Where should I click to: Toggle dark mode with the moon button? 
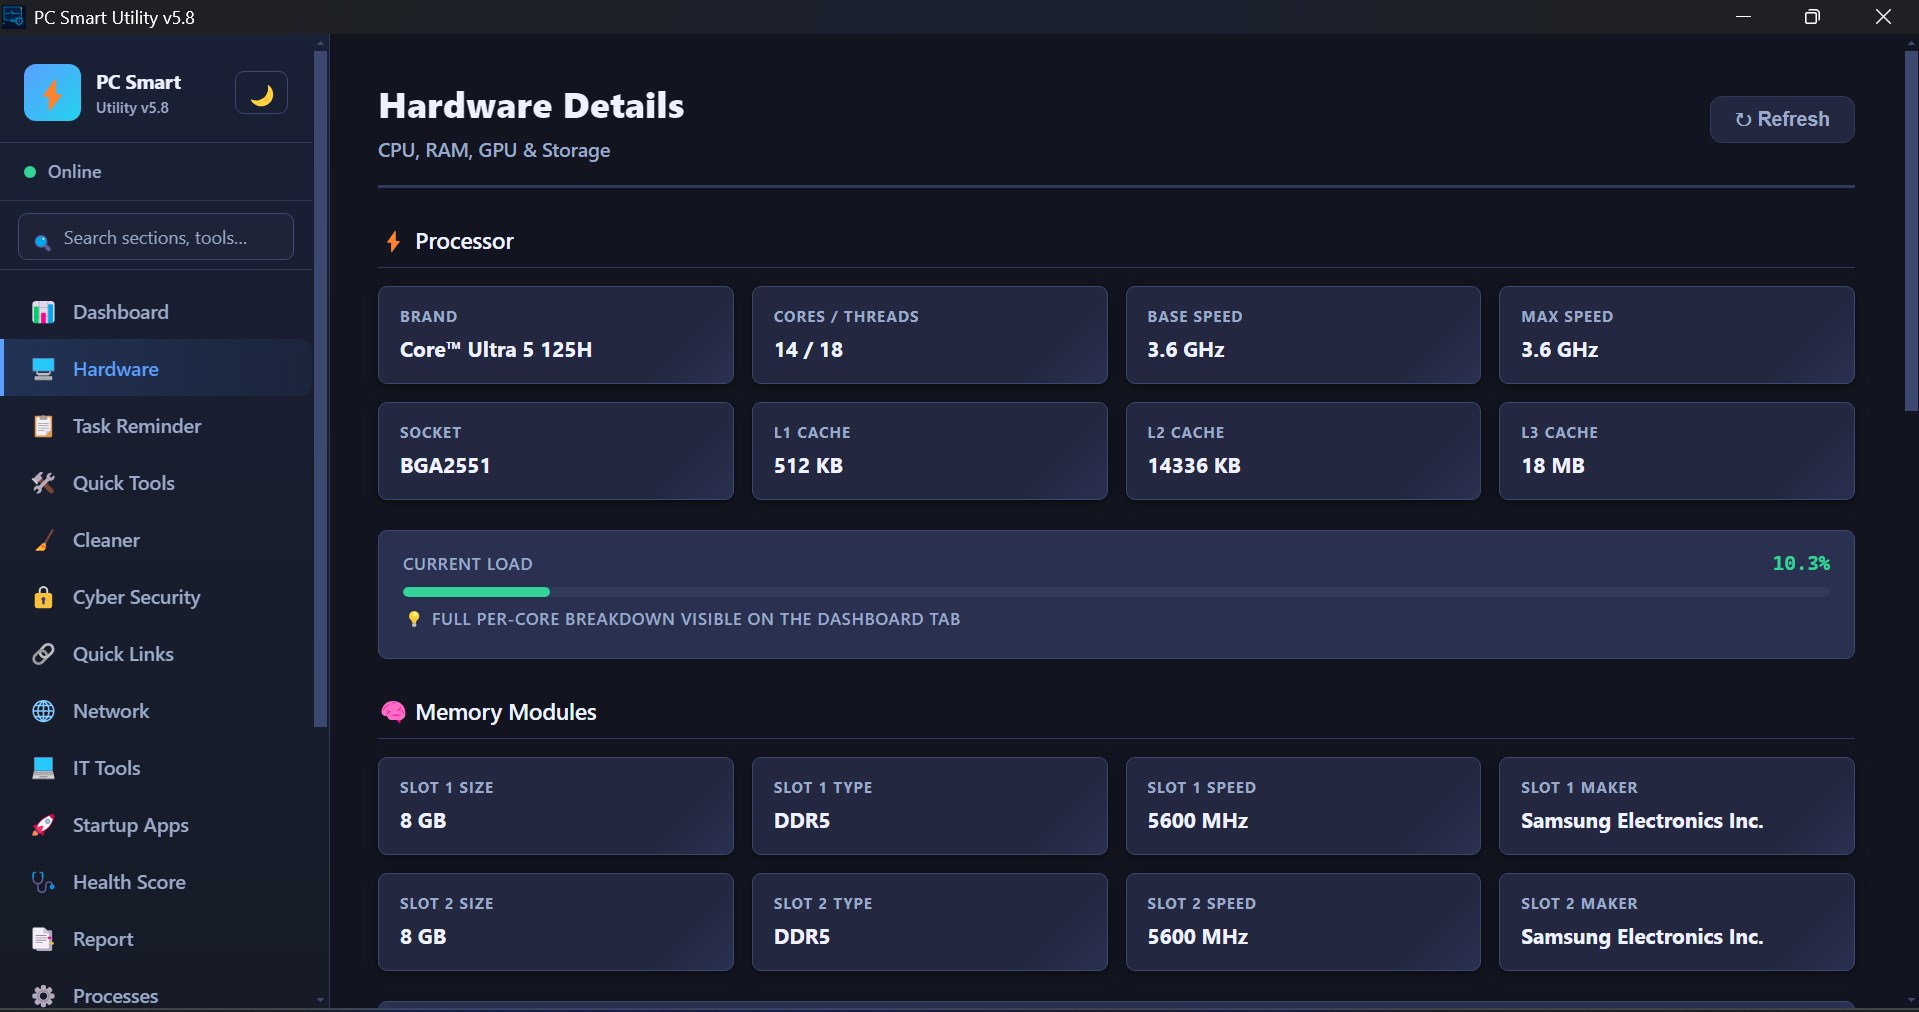pos(261,93)
